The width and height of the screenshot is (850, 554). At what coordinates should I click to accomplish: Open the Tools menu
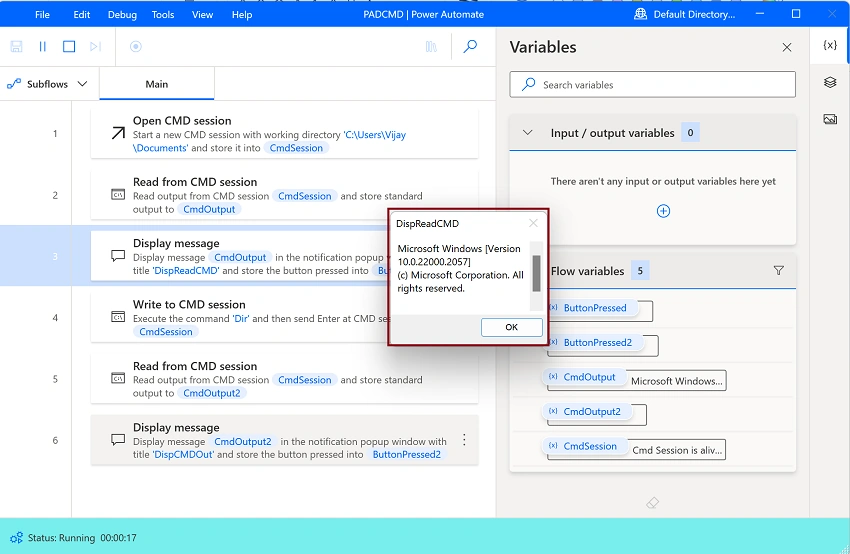click(x=163, y=15)
